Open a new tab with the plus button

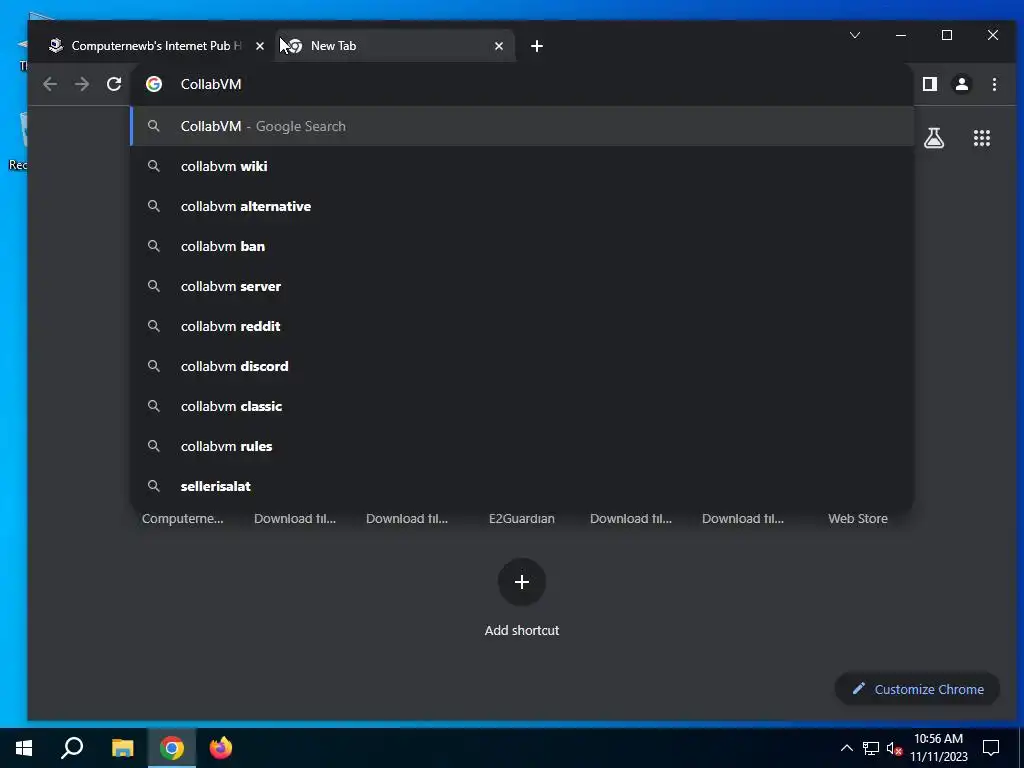pos(537,46)
